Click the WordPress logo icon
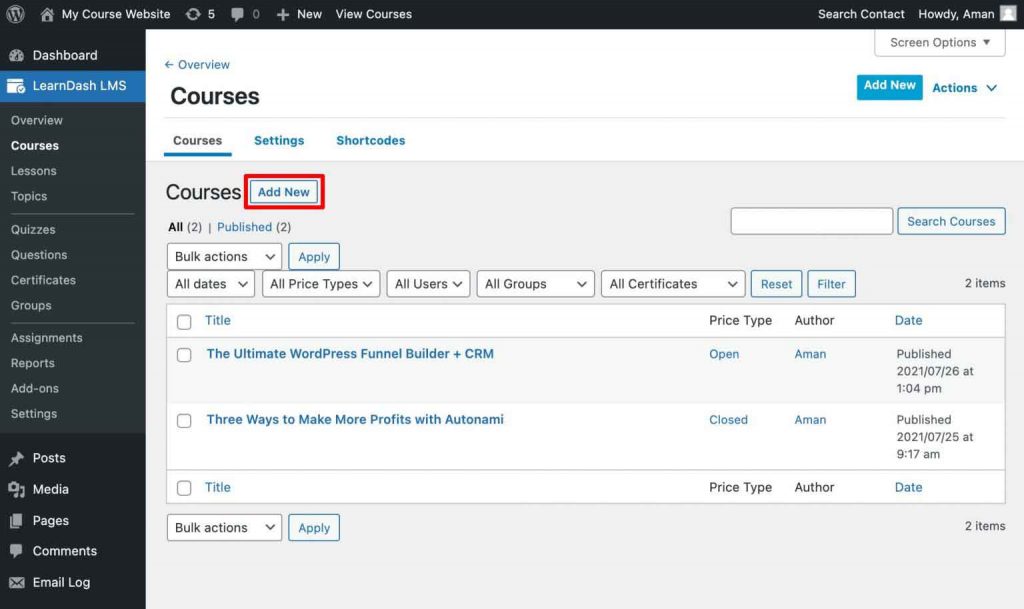Screen dimensions: 1024x609 pyautogui.click(x=15, y=14)
